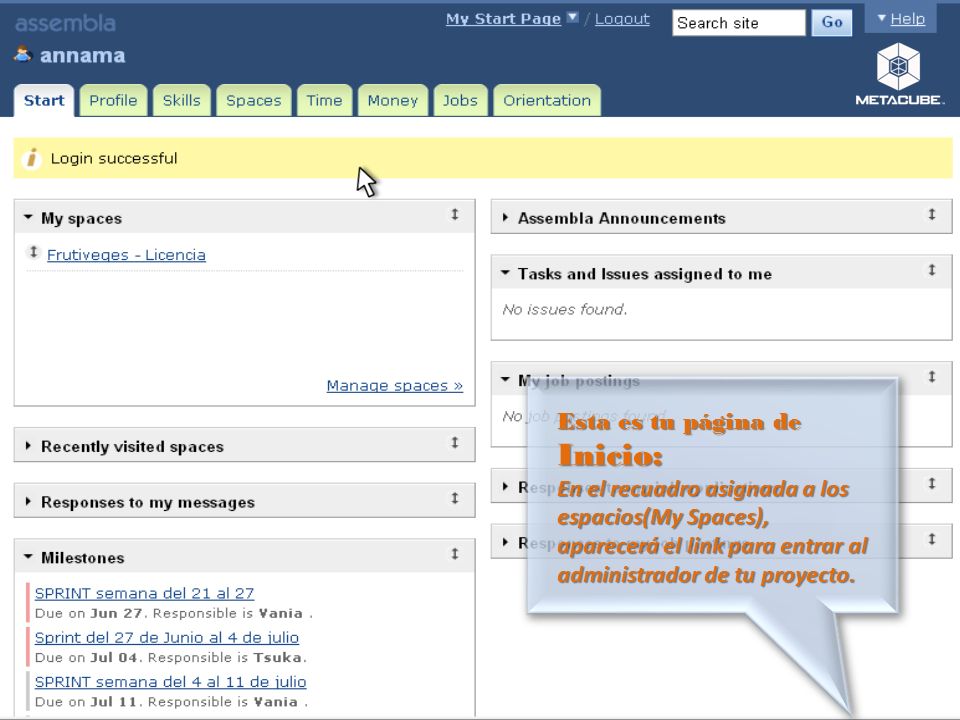Collapse the My job postings panel
This screenshot has width=960, height=720.
[x=505, y=379]
